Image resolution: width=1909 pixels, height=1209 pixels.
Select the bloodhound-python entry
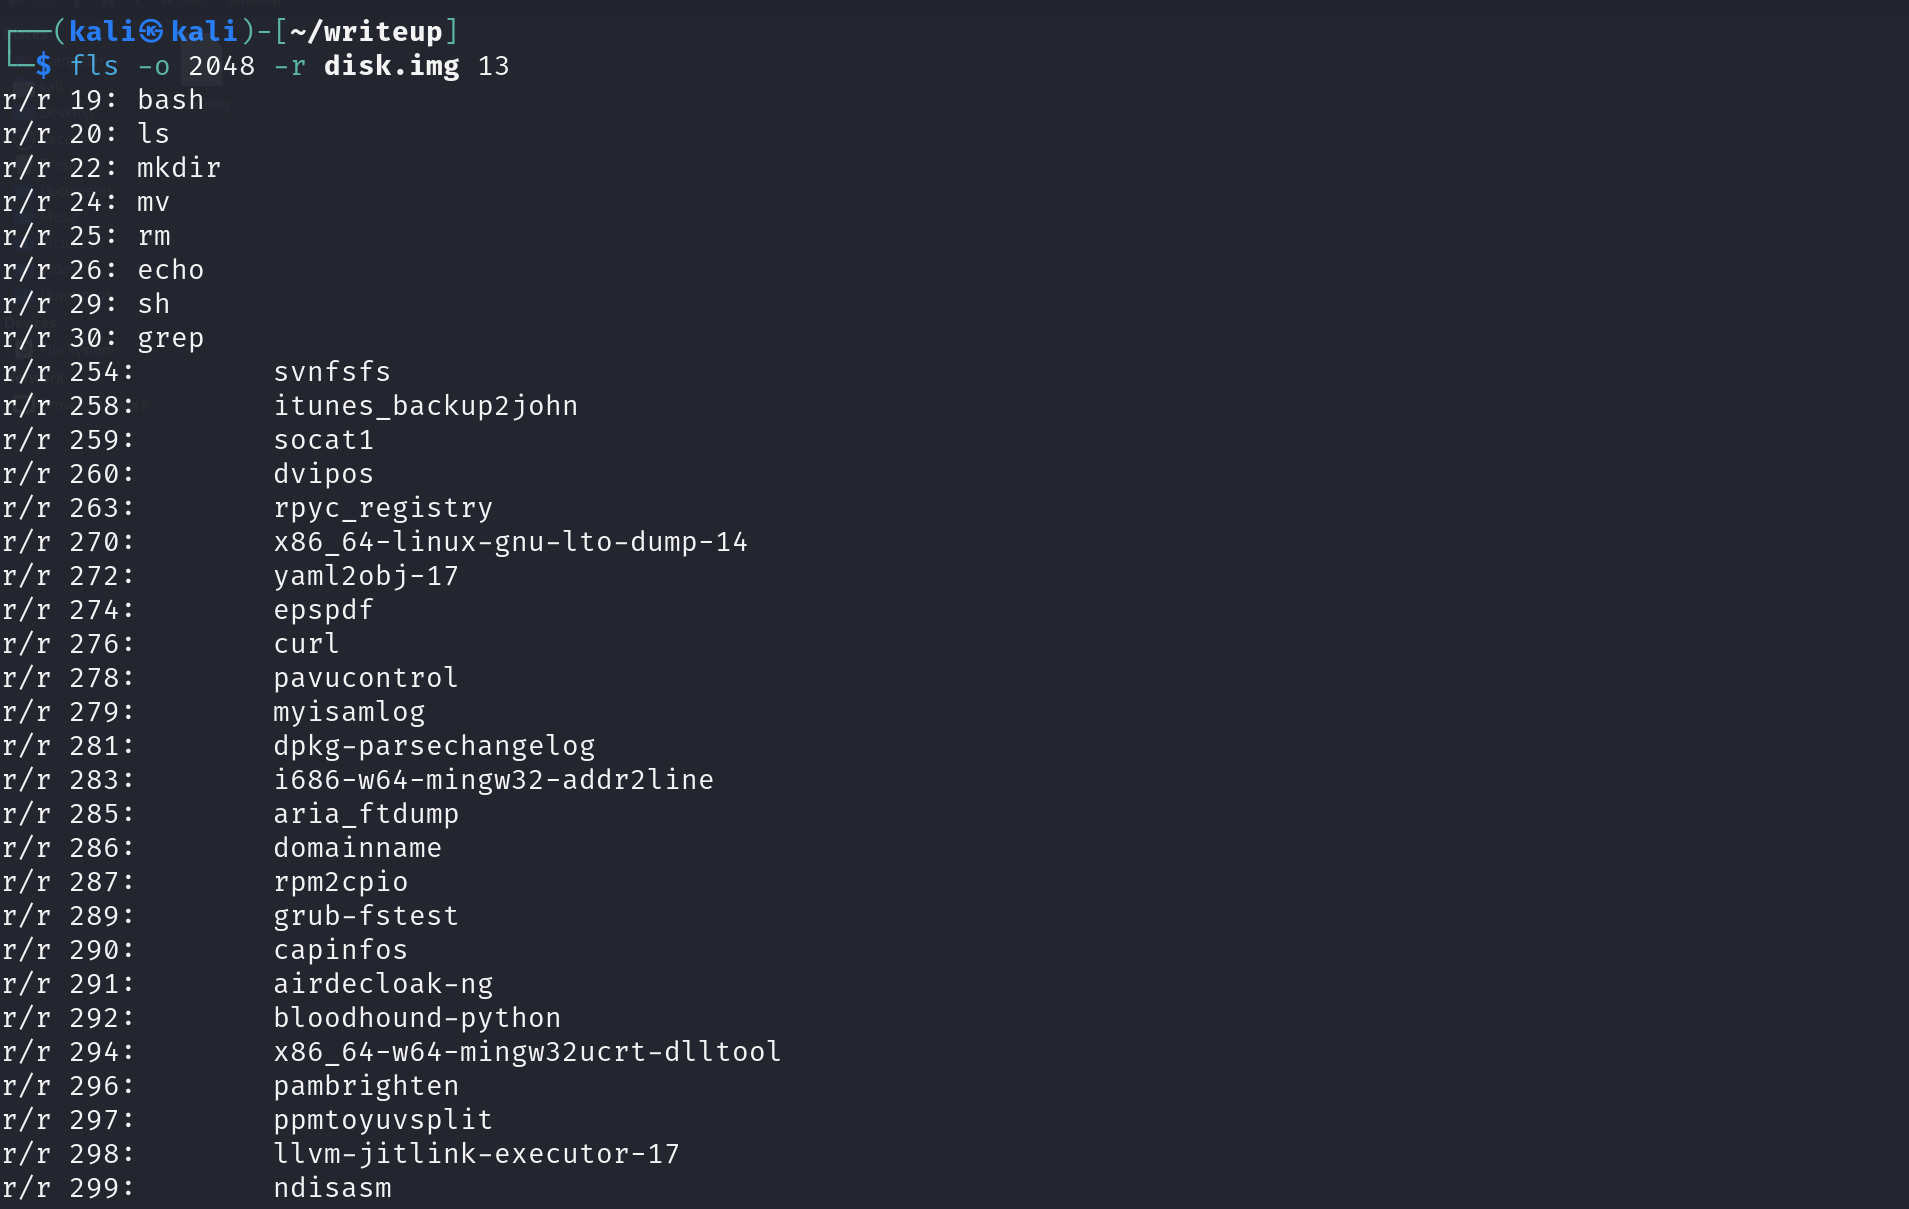pyautogui.click(x=417, y=1018)
